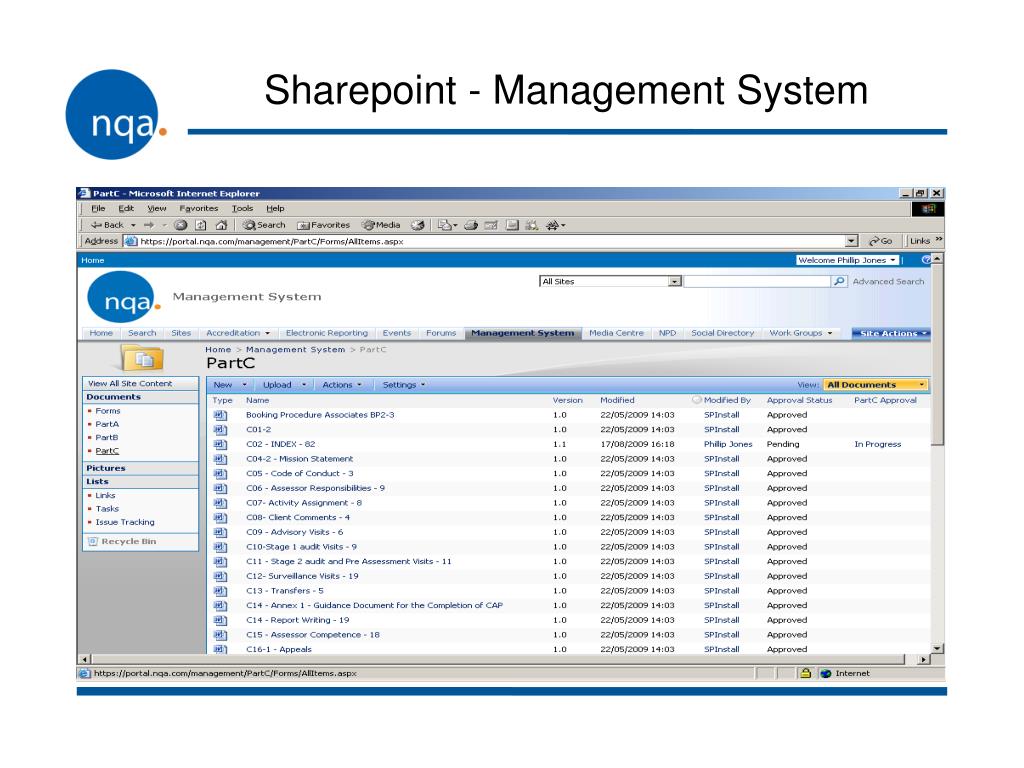Open the Work Groups tab
The image size is (1024, 768).
click(801, 333)
